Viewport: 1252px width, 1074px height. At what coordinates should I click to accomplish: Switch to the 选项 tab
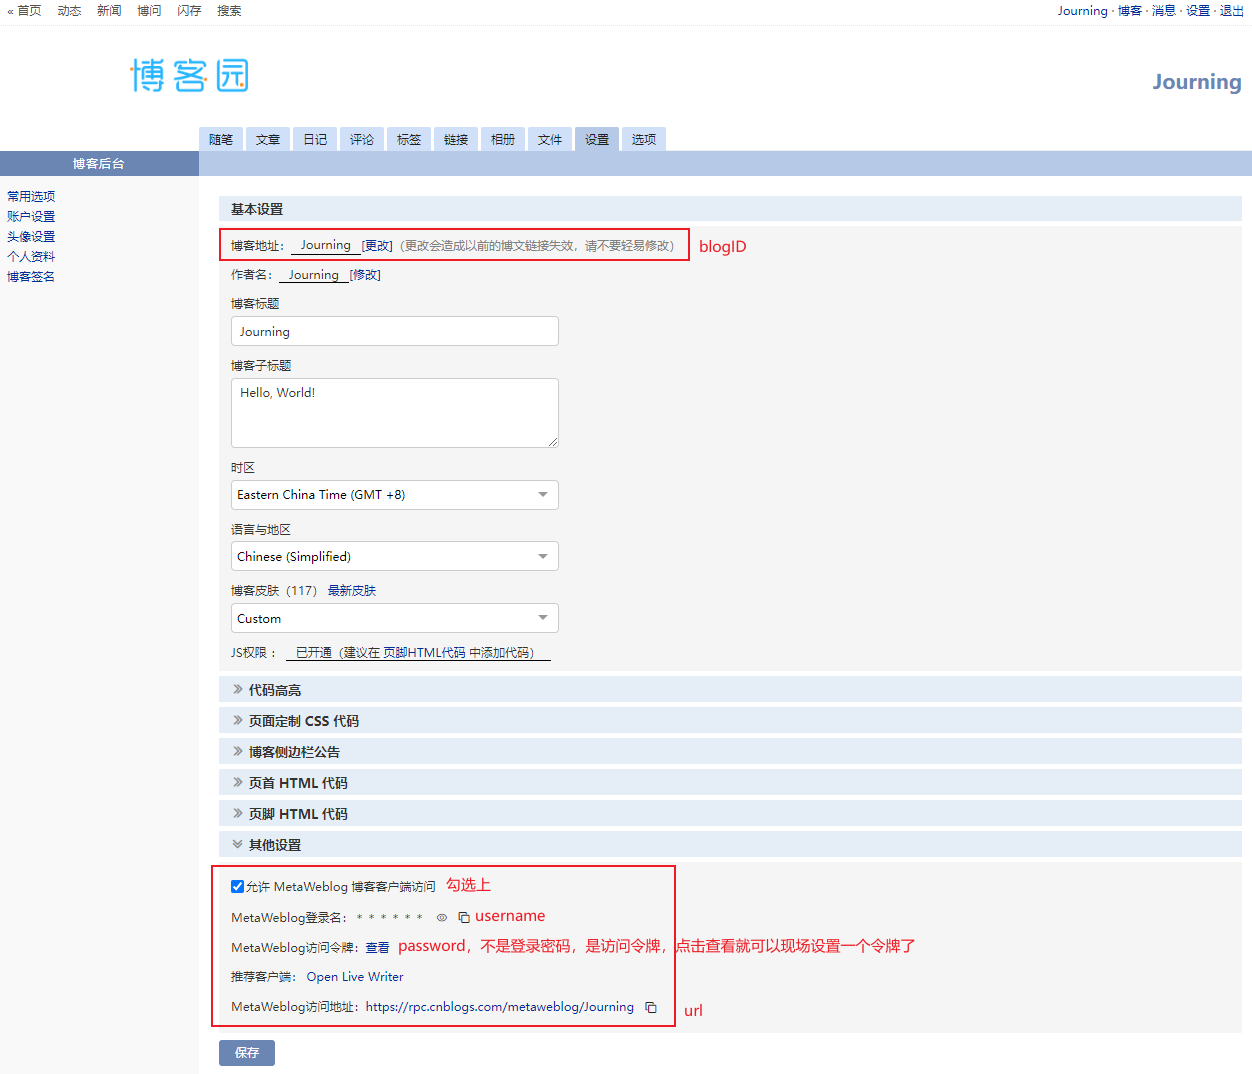[x=644, y=140]
